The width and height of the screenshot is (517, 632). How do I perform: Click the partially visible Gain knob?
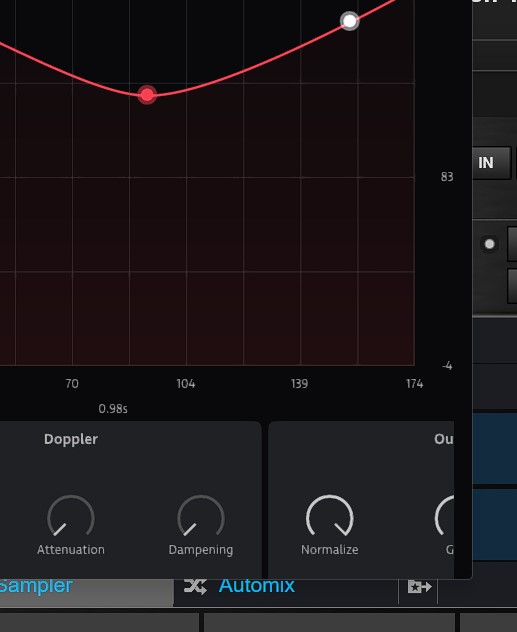coord(445,516)
